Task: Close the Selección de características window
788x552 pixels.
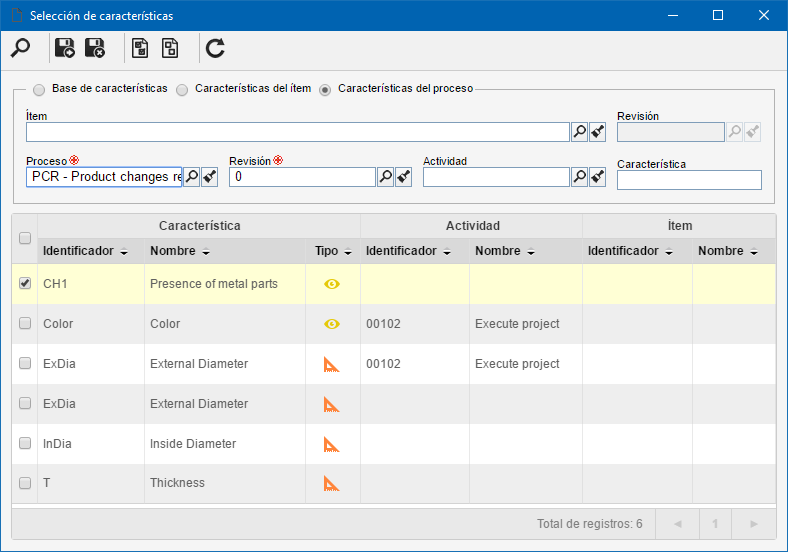Action: tap(764, 15)
